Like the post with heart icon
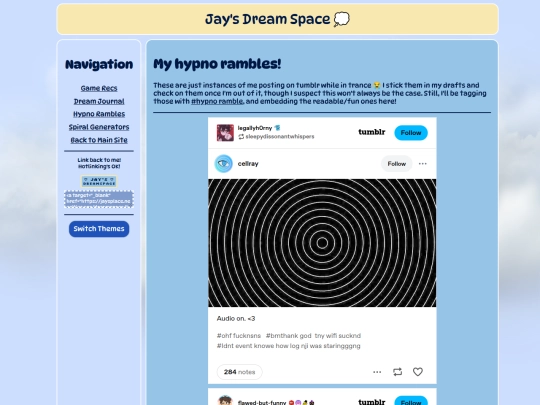 [x=418, y=372]
